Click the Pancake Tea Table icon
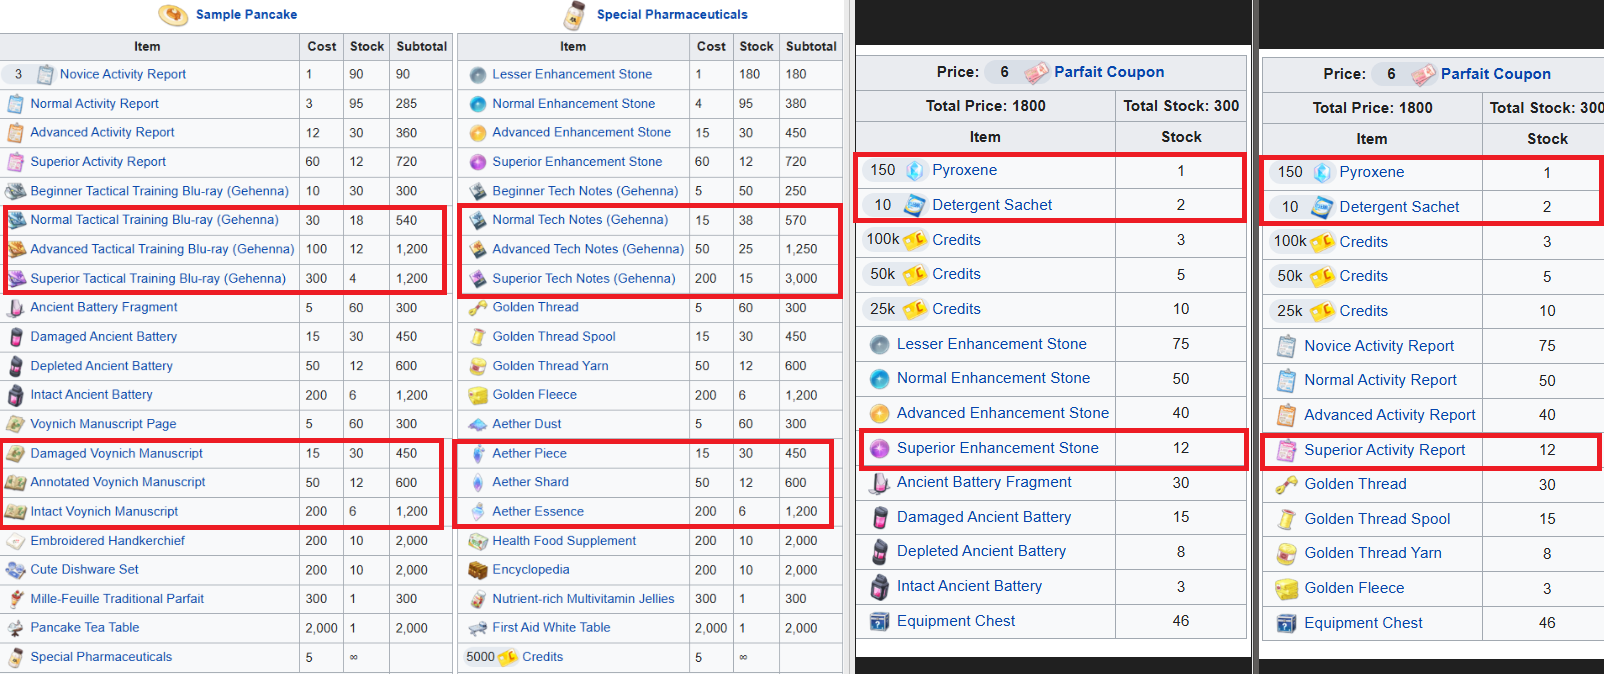Image resolution: width=1604 pixels, height=674 pixels. click(16, 628)
